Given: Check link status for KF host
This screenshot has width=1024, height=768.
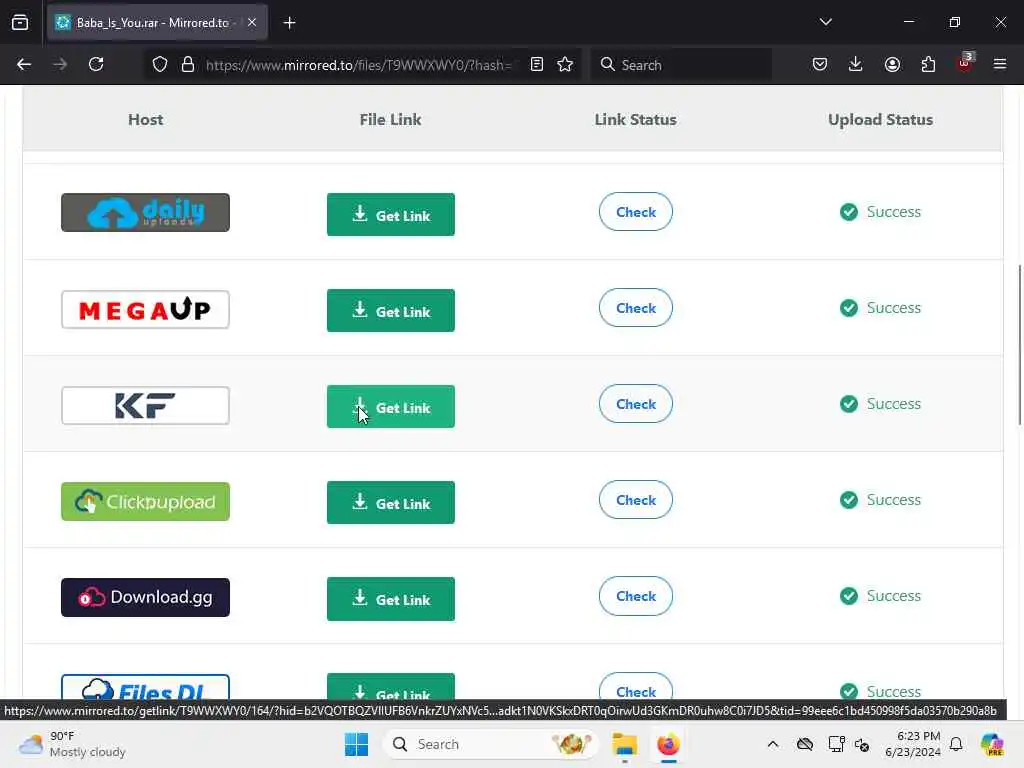Looking at the screenshot, I should pos(635,404).
